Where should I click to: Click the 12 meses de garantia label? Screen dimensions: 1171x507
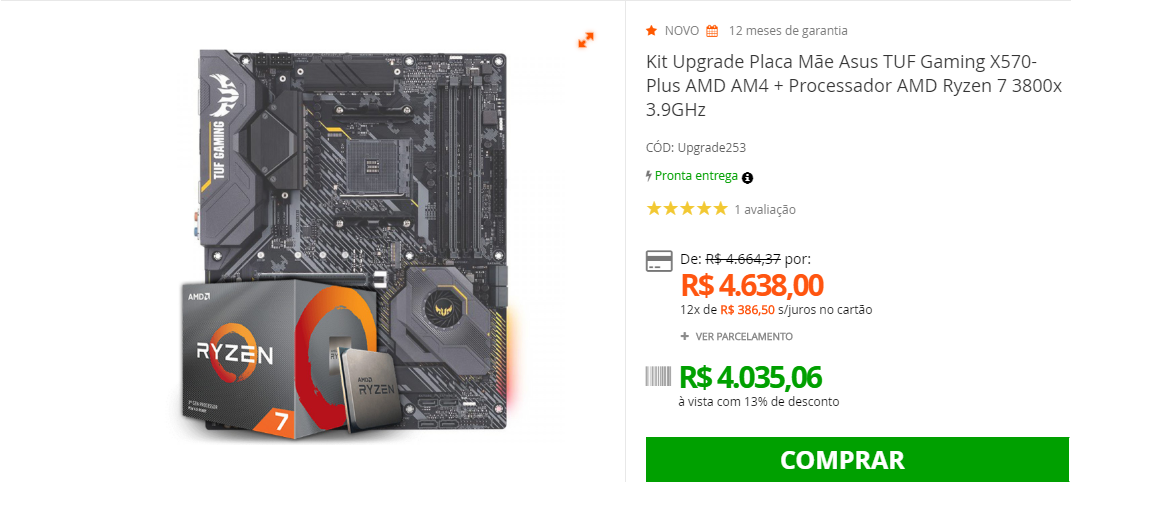tap(788, 31)
